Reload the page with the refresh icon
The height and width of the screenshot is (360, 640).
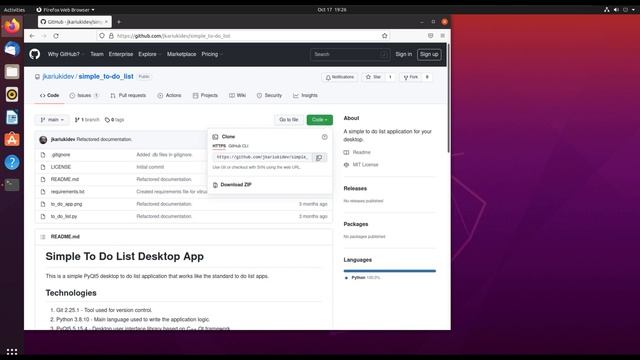[x=56, y=36]
